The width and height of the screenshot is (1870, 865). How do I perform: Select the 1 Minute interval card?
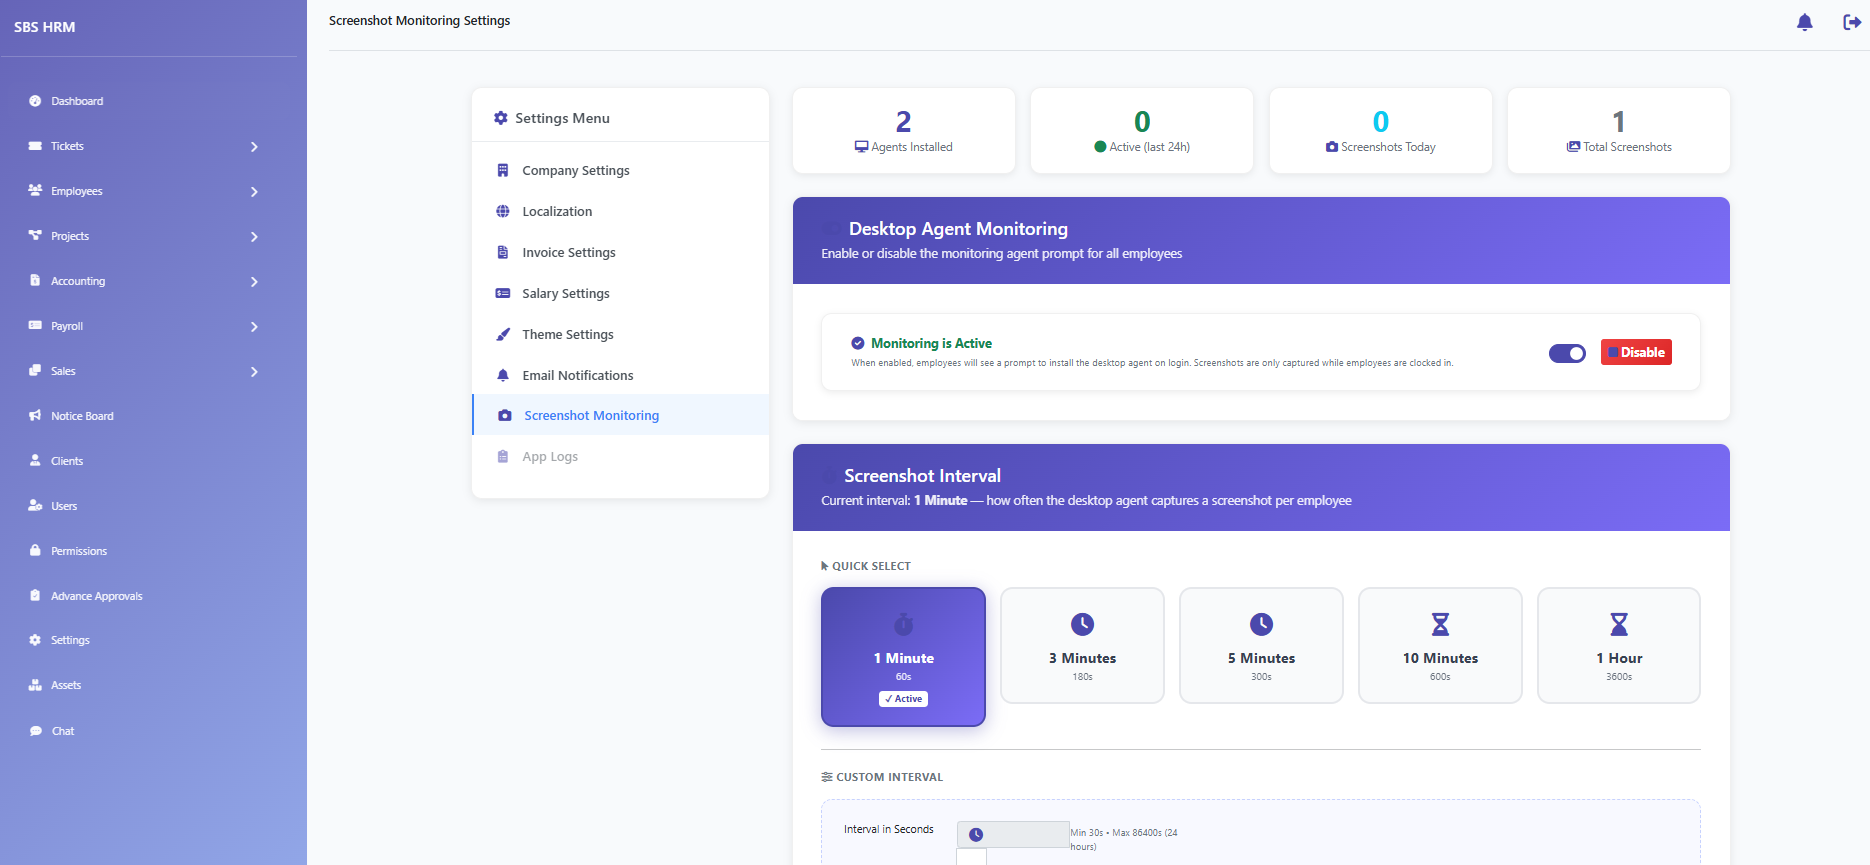903,656
